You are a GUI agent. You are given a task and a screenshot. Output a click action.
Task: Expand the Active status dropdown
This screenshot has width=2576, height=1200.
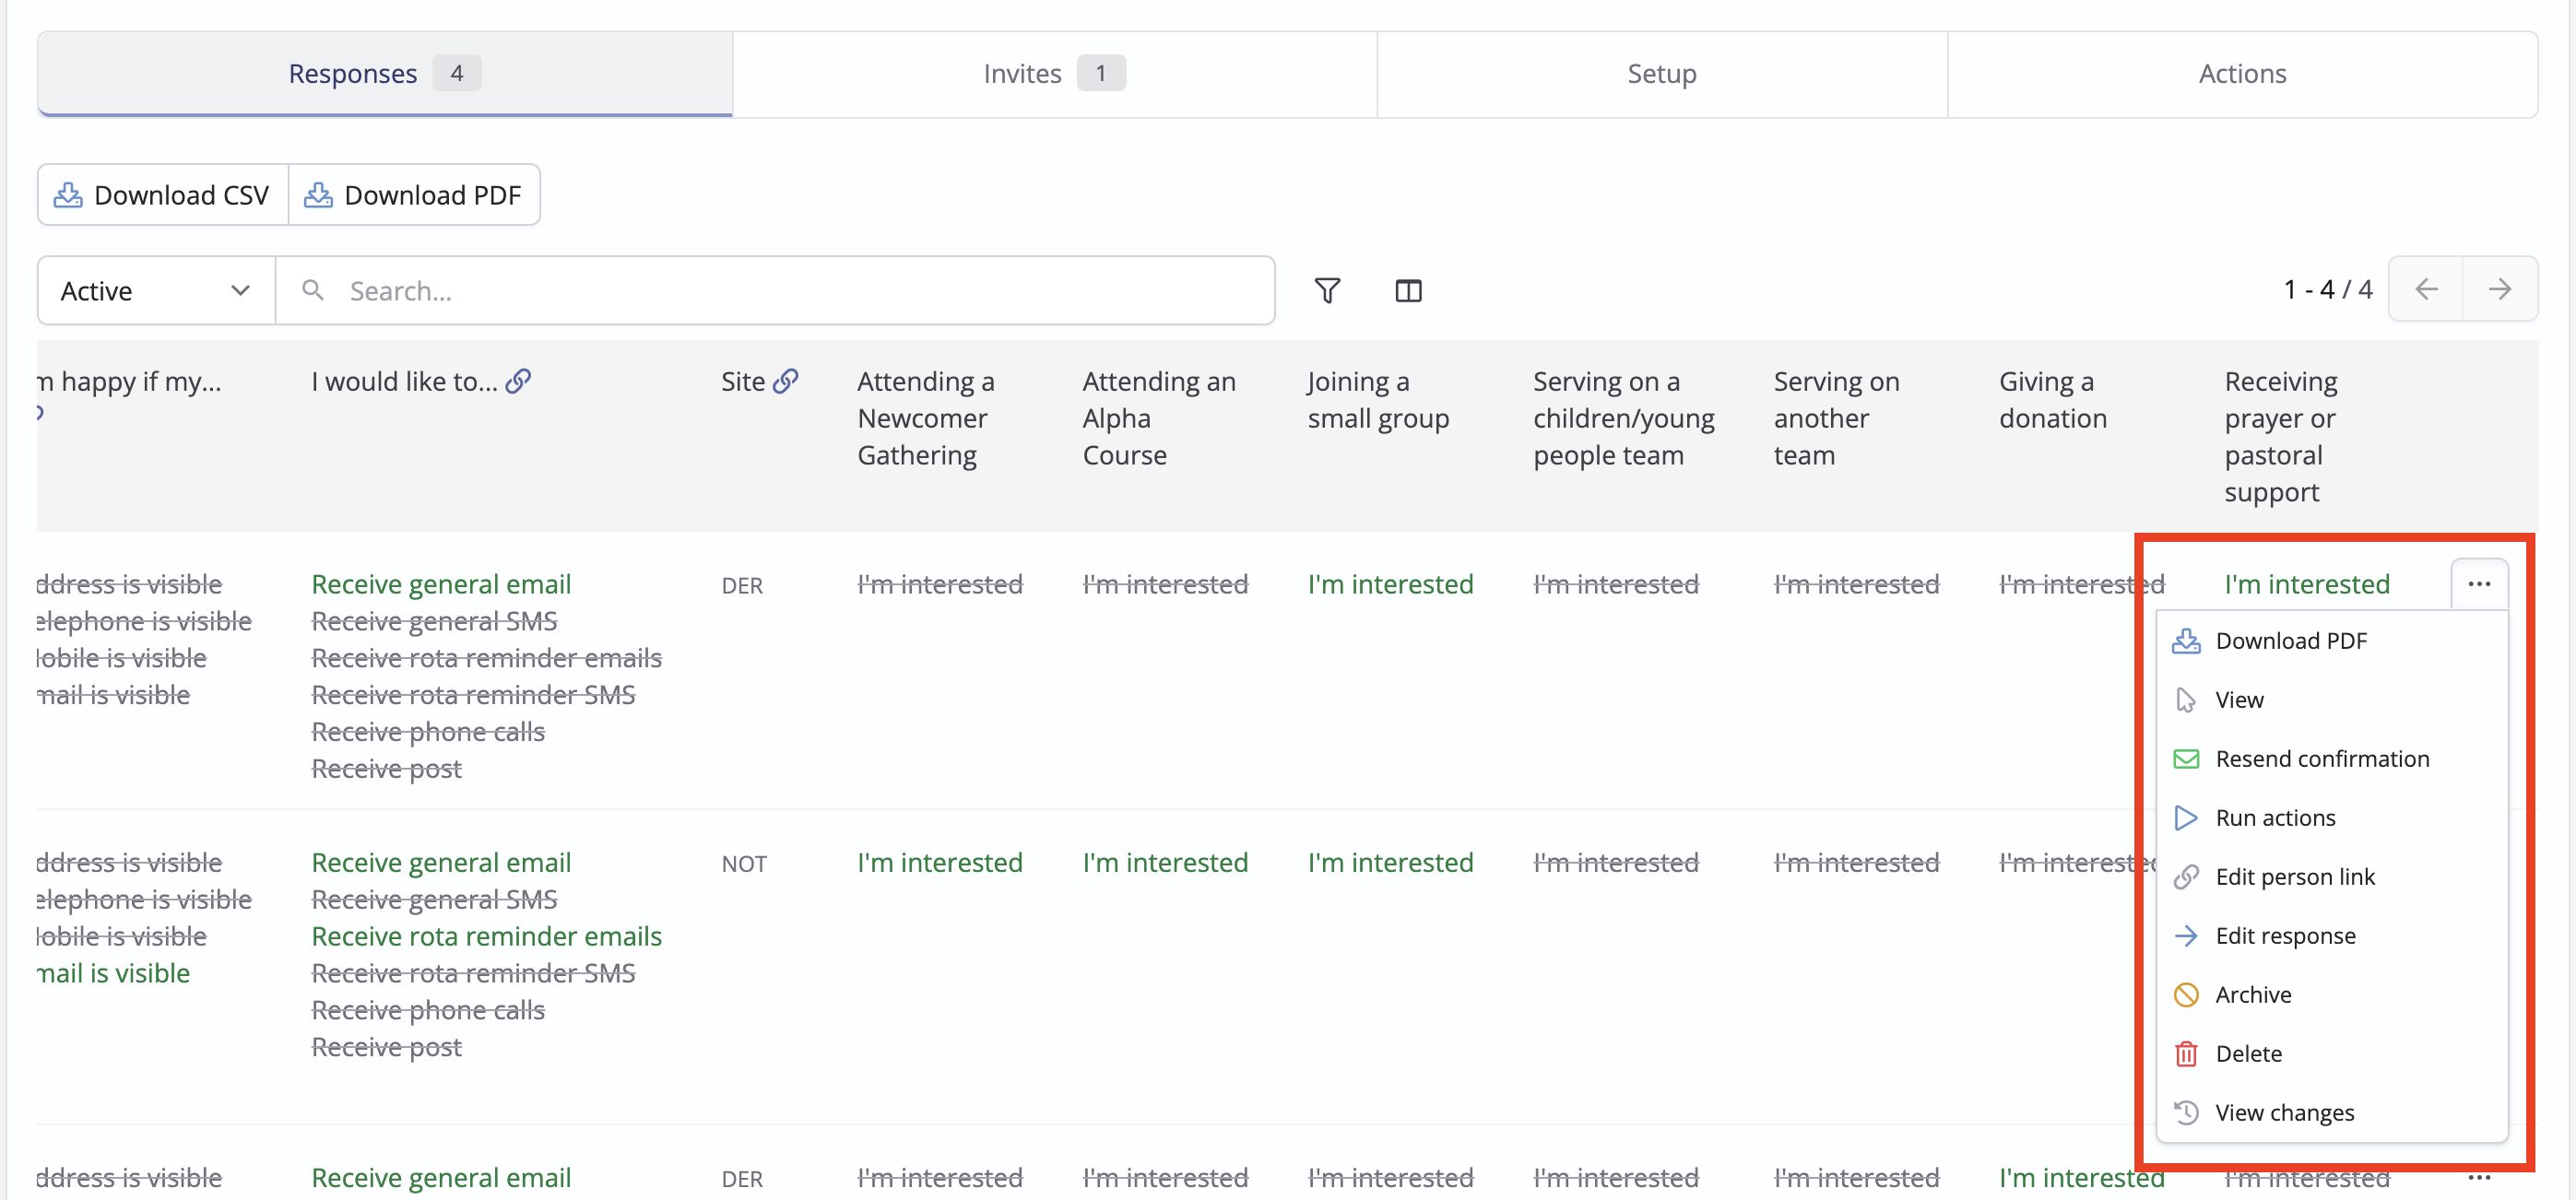pyautogui.click(x=156, y=291)
